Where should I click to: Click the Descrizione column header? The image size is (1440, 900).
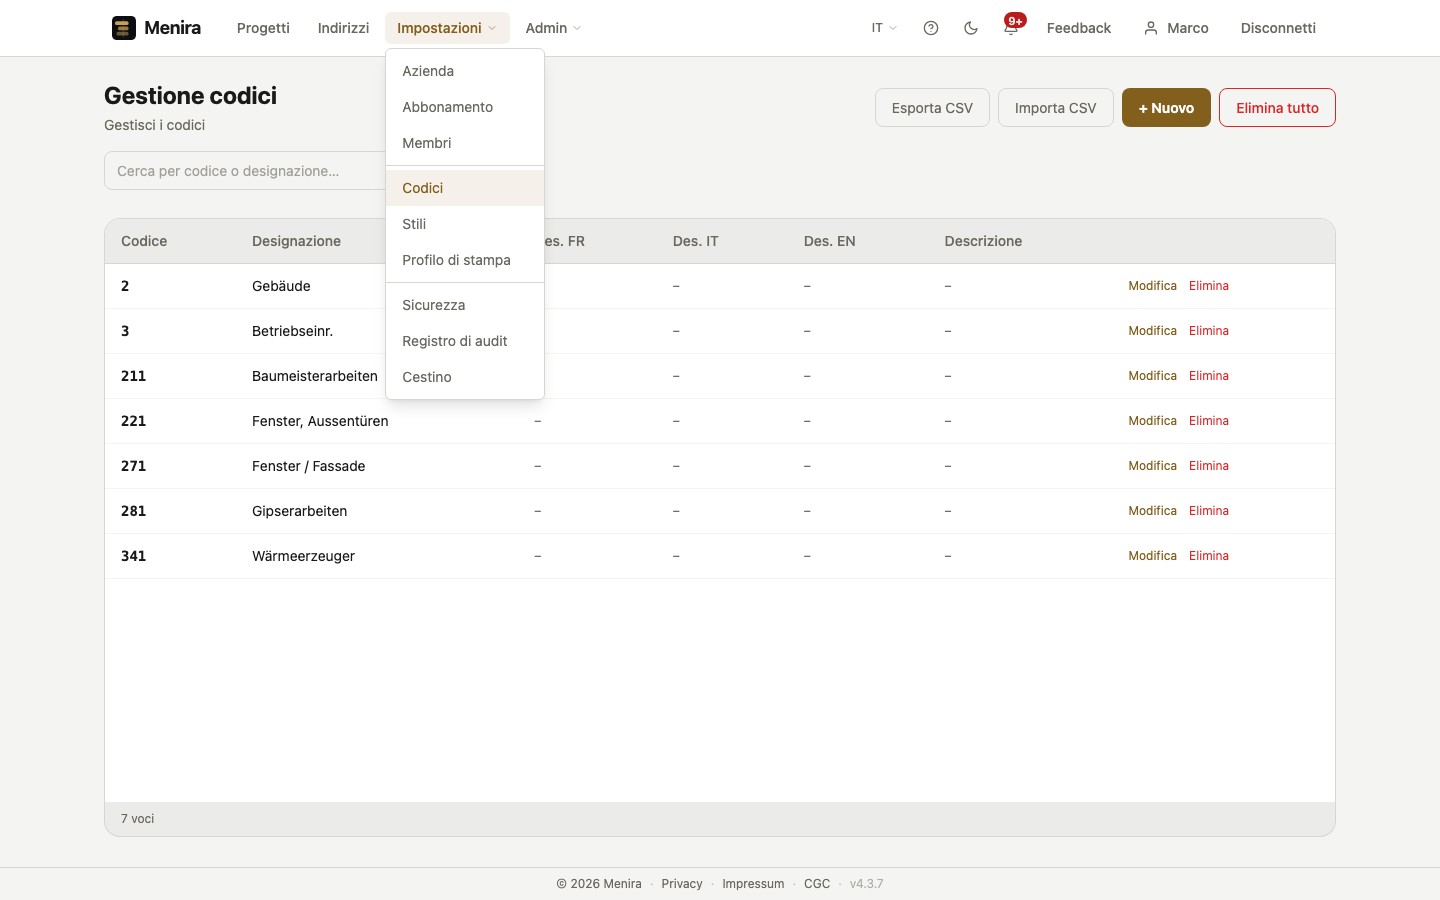[983, 241]
